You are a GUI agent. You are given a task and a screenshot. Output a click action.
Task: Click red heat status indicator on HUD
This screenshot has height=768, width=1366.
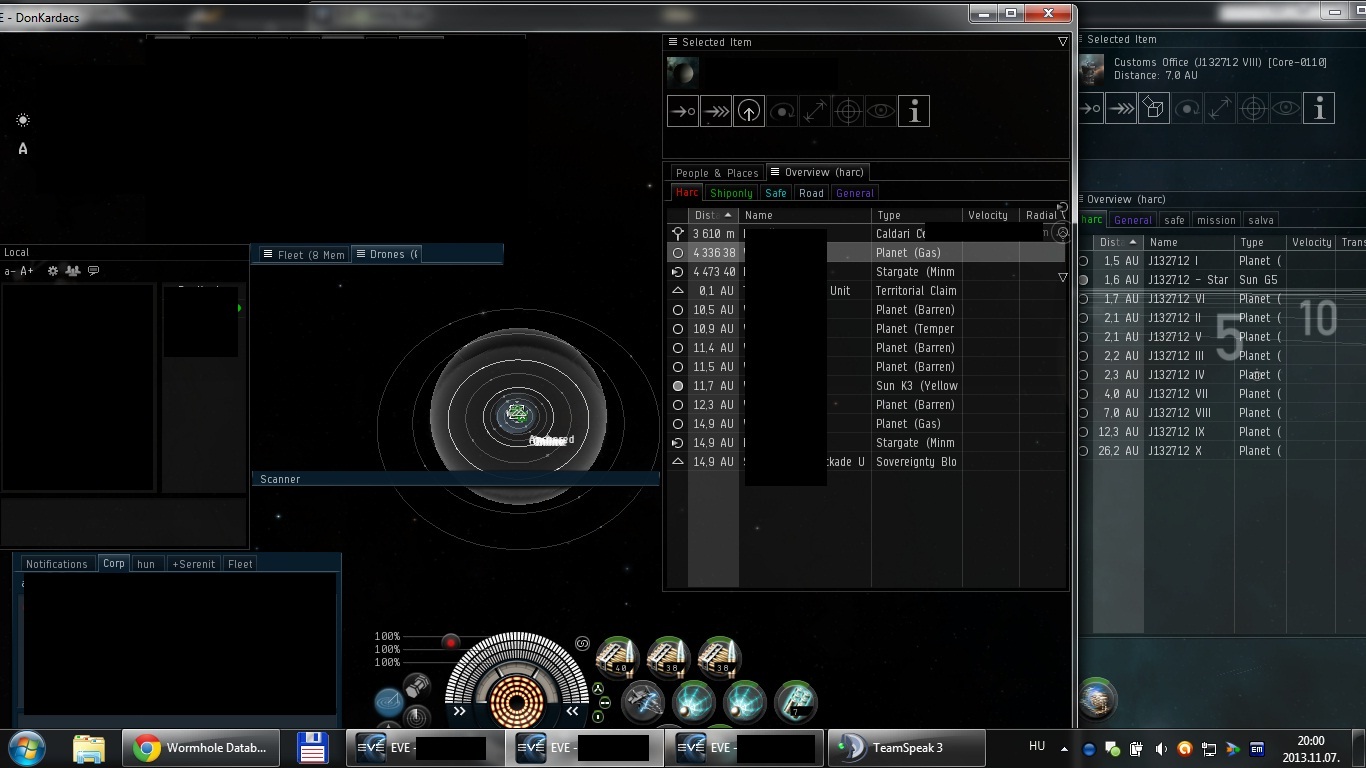pos(451,642)
